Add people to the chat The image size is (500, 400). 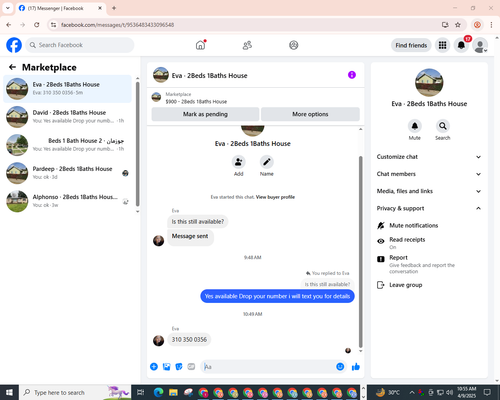(239, 162)
